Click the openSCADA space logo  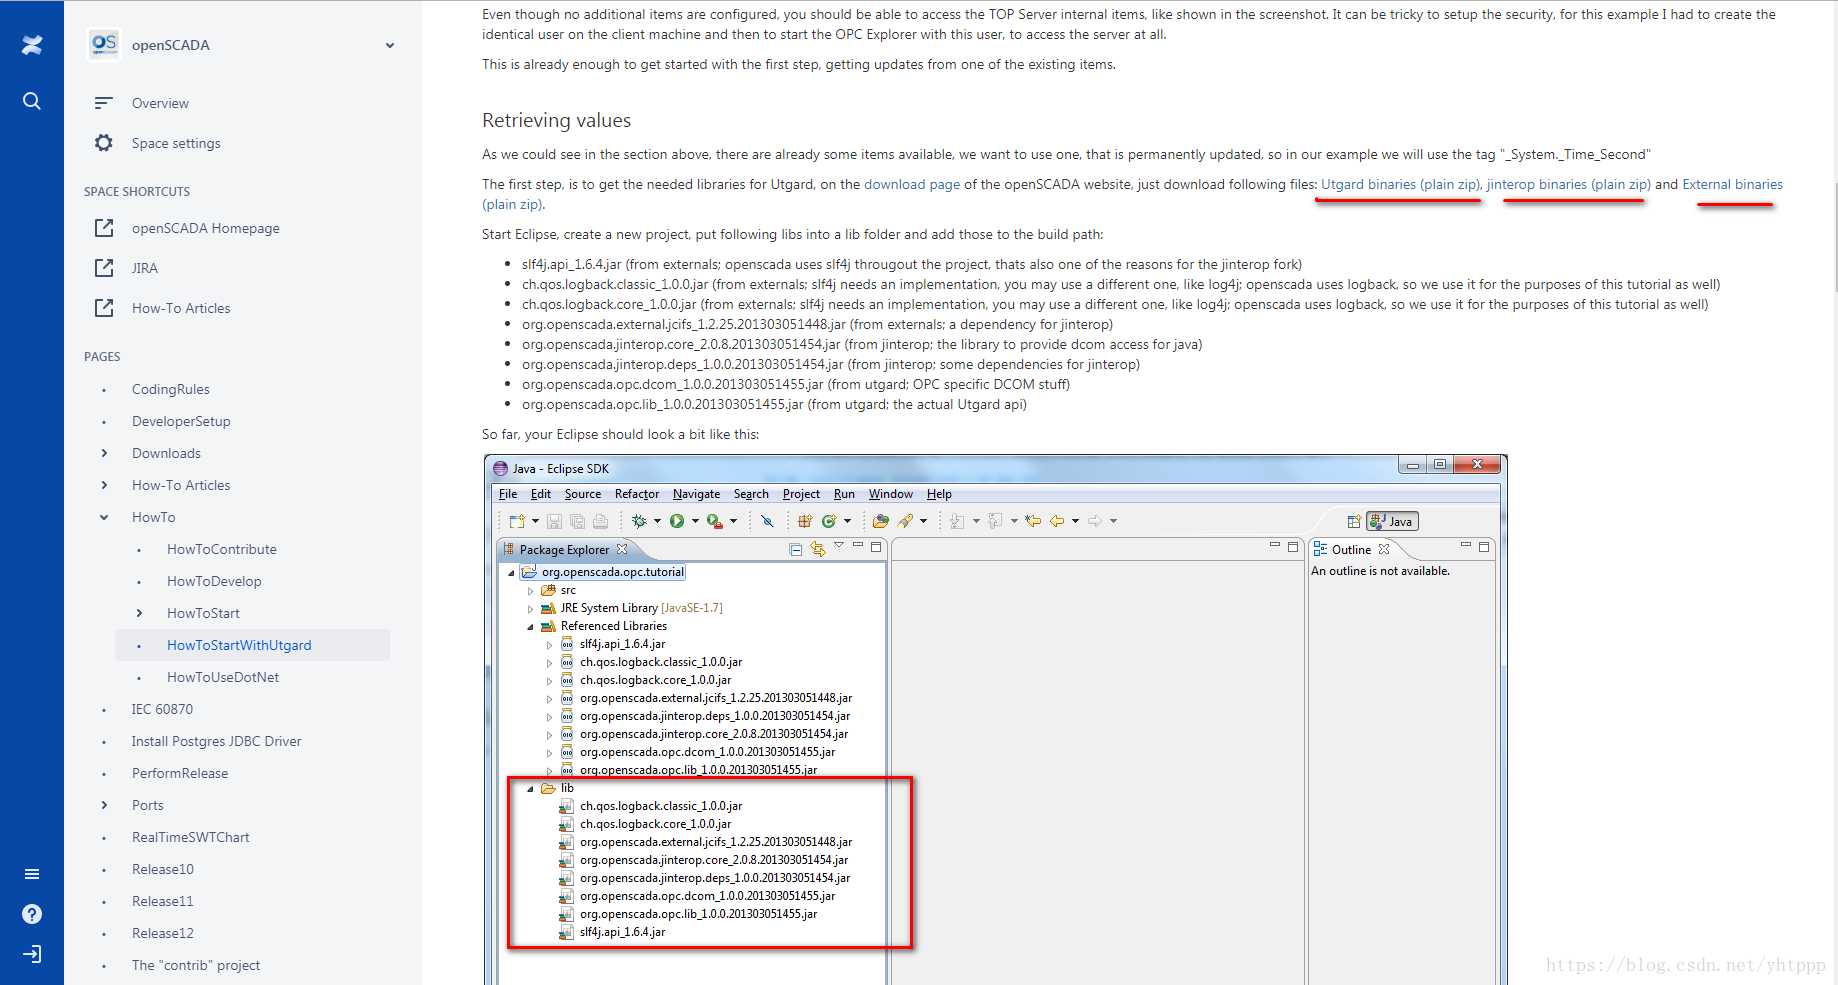click(x=104, y=44)
